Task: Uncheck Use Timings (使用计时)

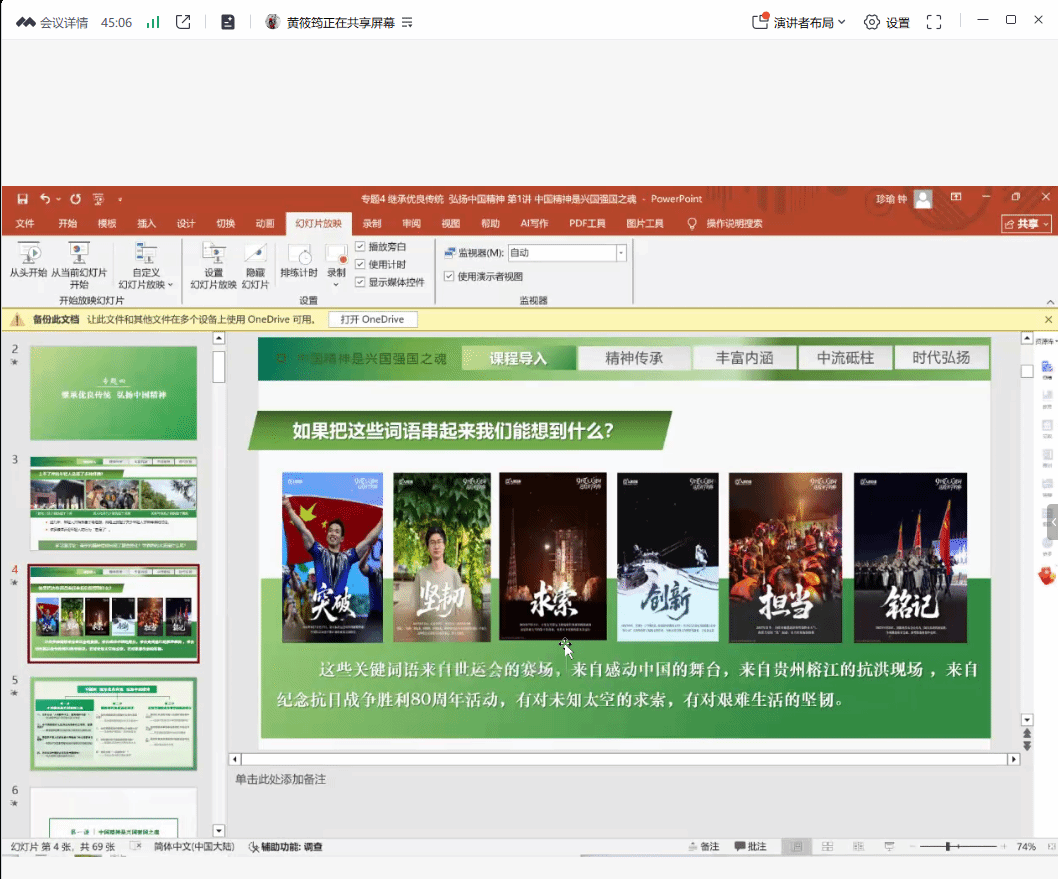Action: point(360,264)
